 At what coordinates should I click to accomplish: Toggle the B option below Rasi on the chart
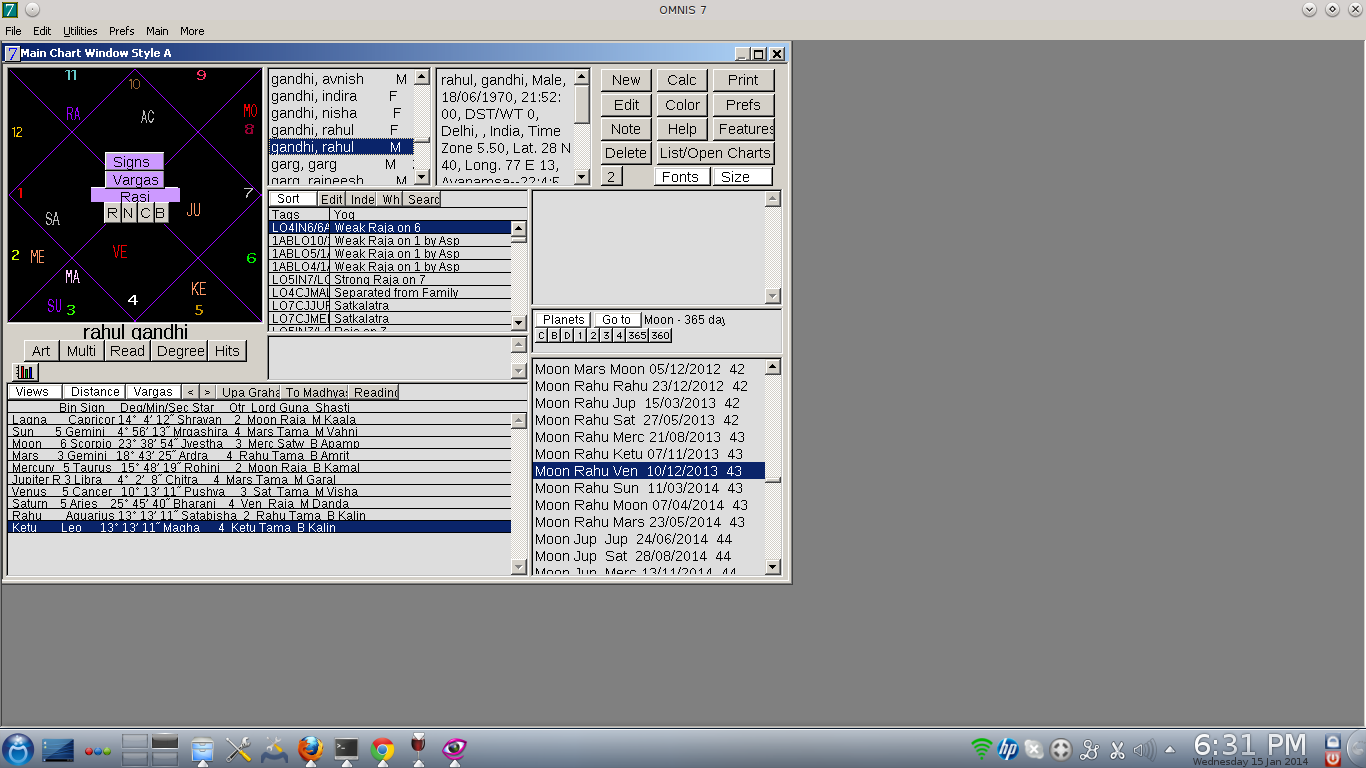(160, 213)
